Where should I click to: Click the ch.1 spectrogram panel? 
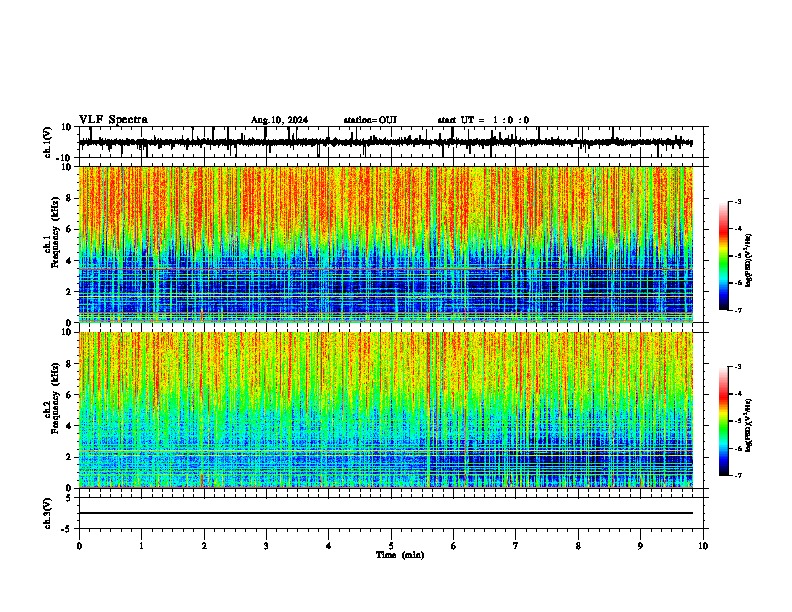[386, 244]
